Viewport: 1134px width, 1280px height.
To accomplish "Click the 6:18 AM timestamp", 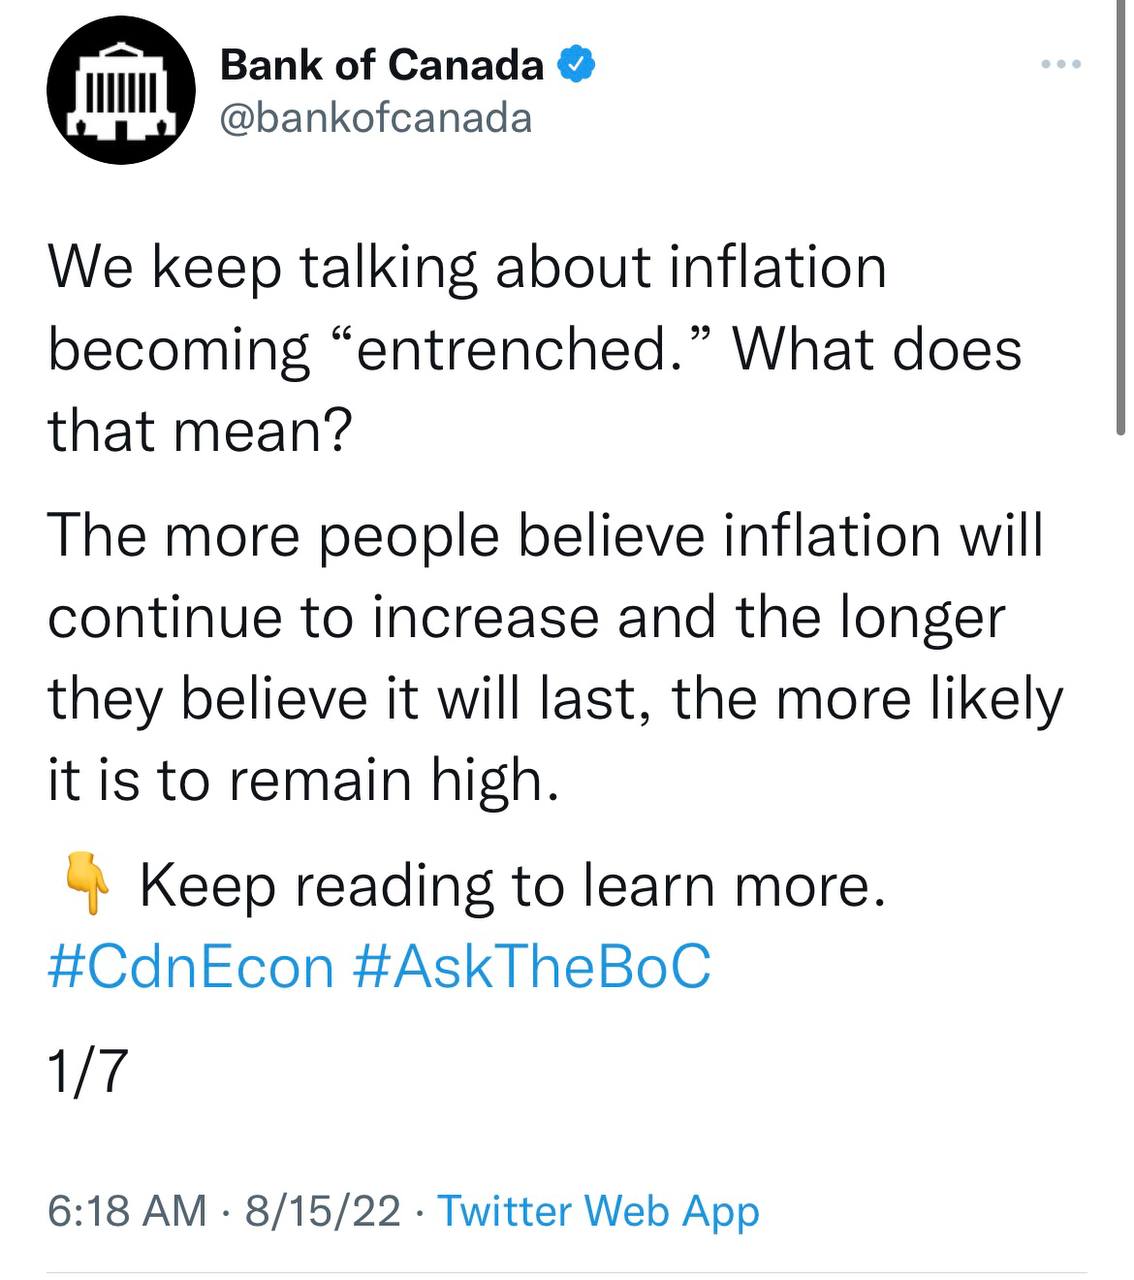I will 127,1210.
